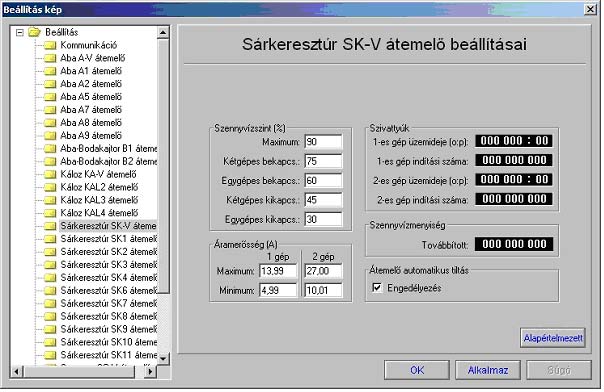Viewport: 604px width, 392px height.
Task: Click folder icon beside Sárkeresztúr SK2
Action: point(50,252)
